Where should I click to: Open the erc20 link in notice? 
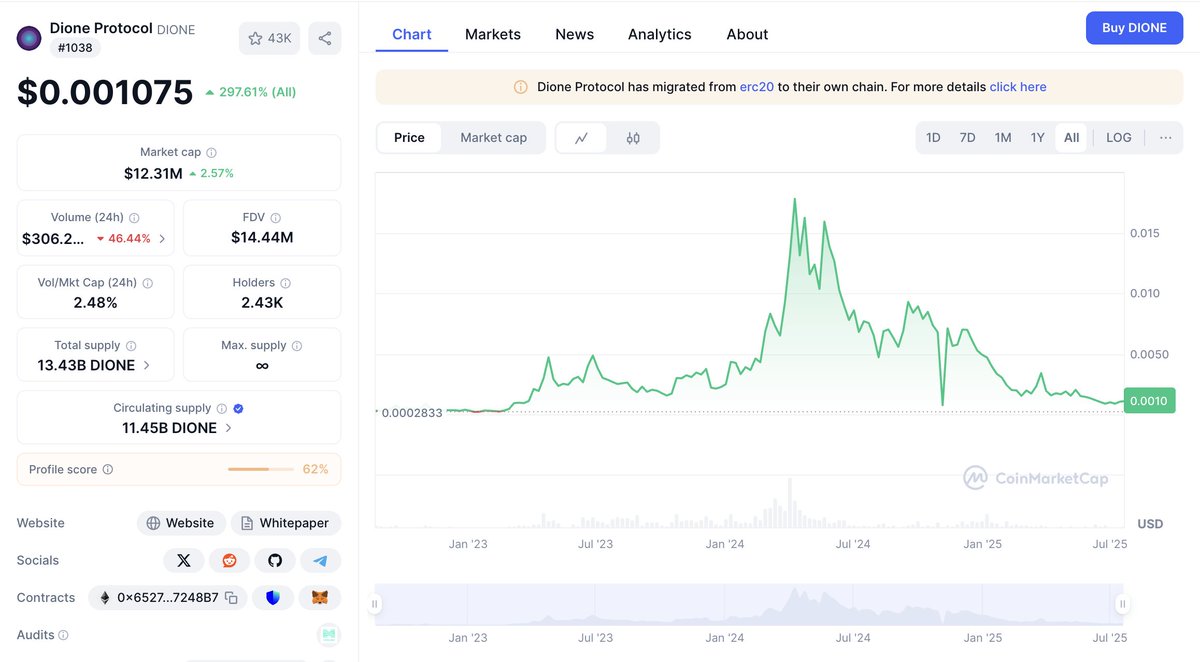click(757, 87)
